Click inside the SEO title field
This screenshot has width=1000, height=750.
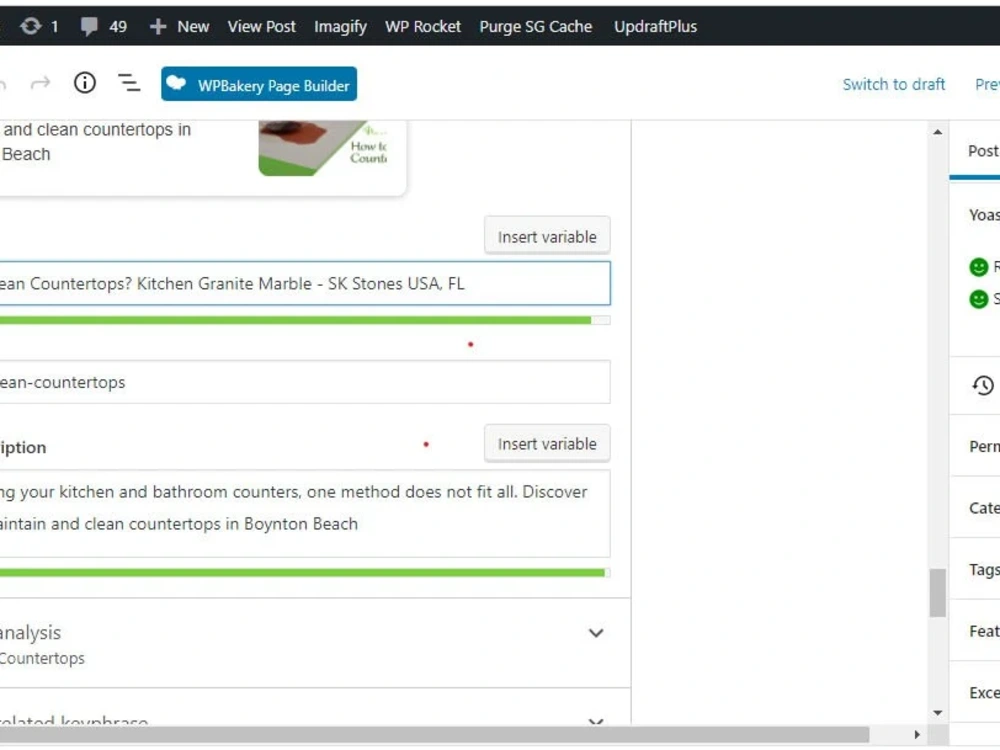point(305,283)
